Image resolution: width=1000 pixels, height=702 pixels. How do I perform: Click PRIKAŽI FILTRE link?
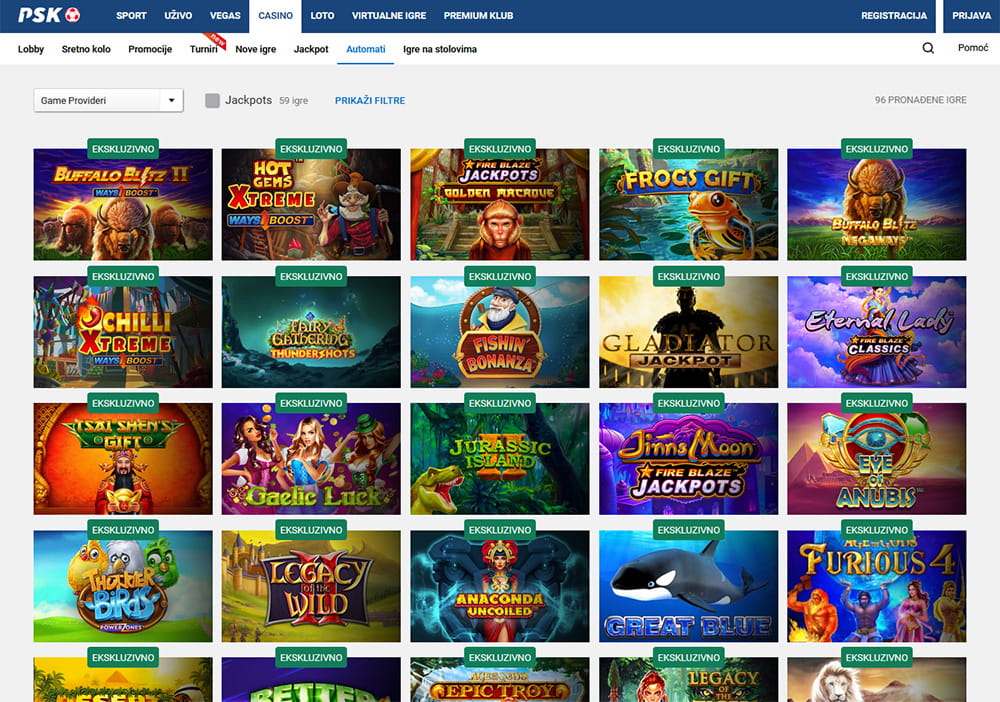click(x=370, y=100)
